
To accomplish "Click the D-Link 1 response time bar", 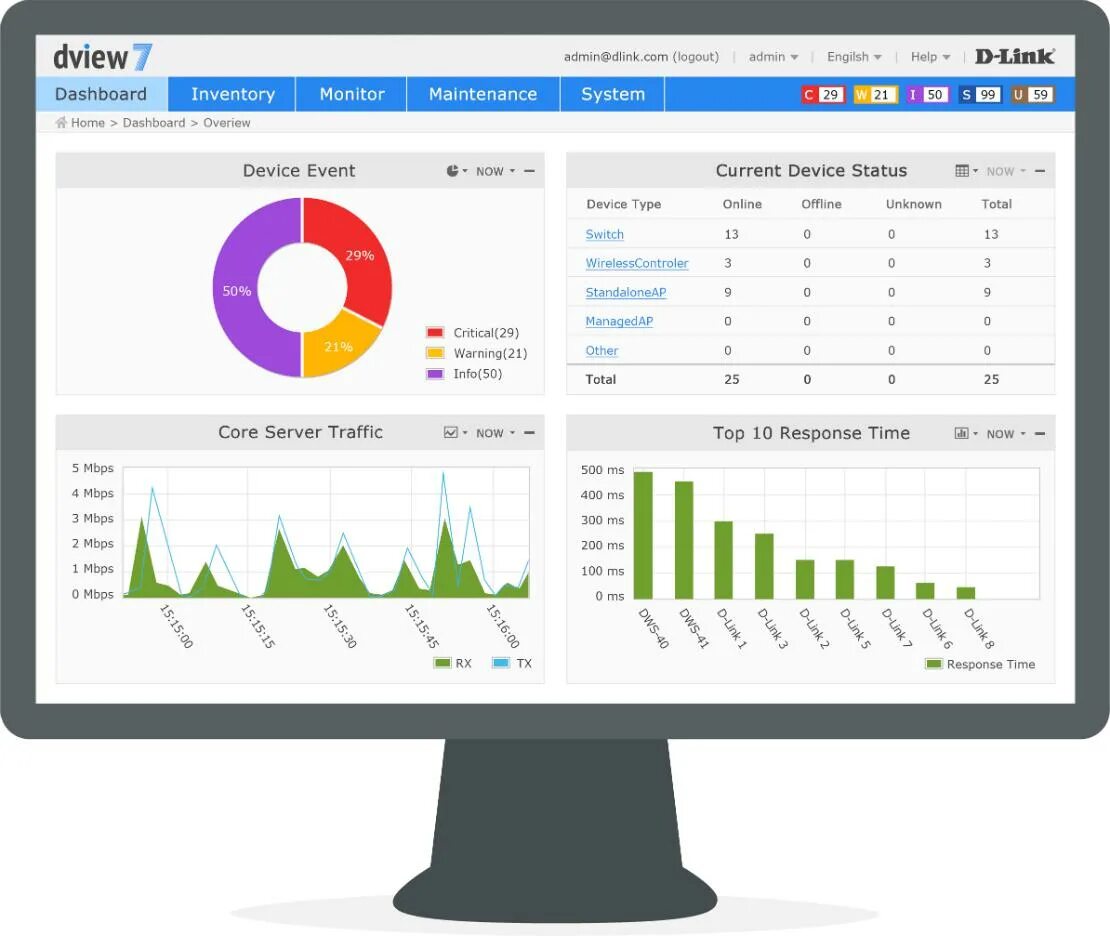I will pyautogui.click(x=723, y=560).
